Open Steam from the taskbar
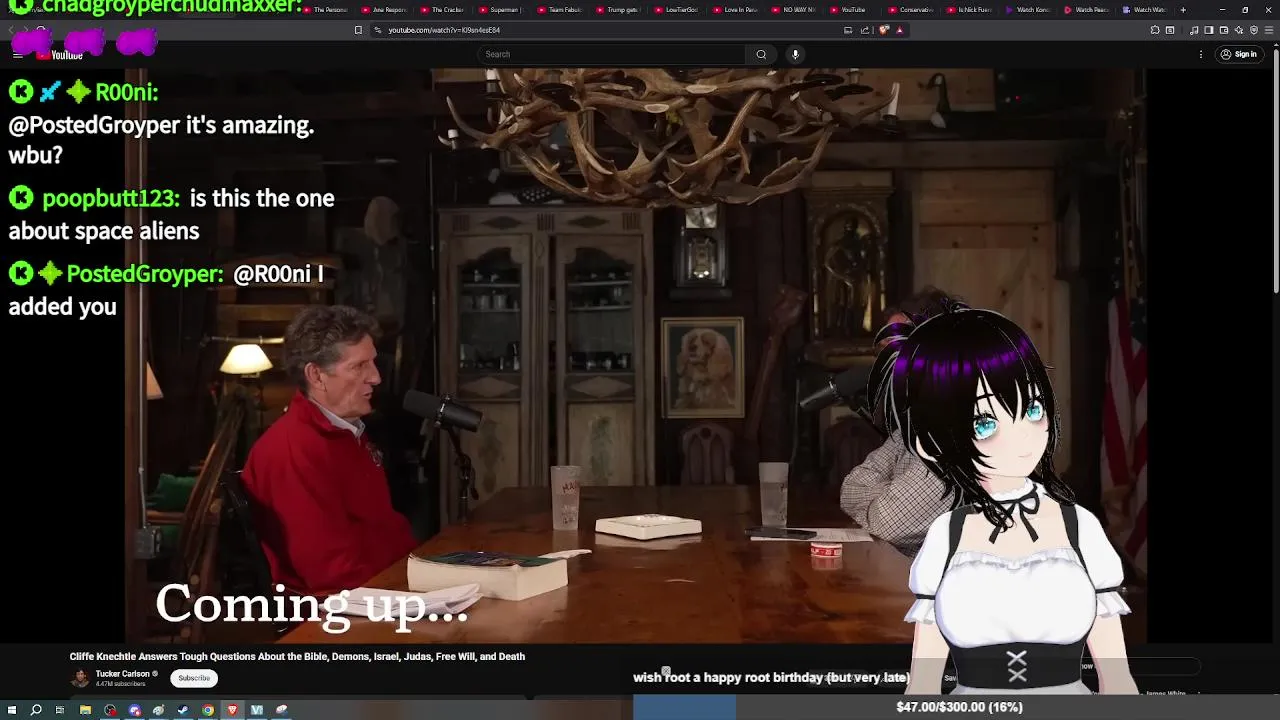 (x=183, y=710)
